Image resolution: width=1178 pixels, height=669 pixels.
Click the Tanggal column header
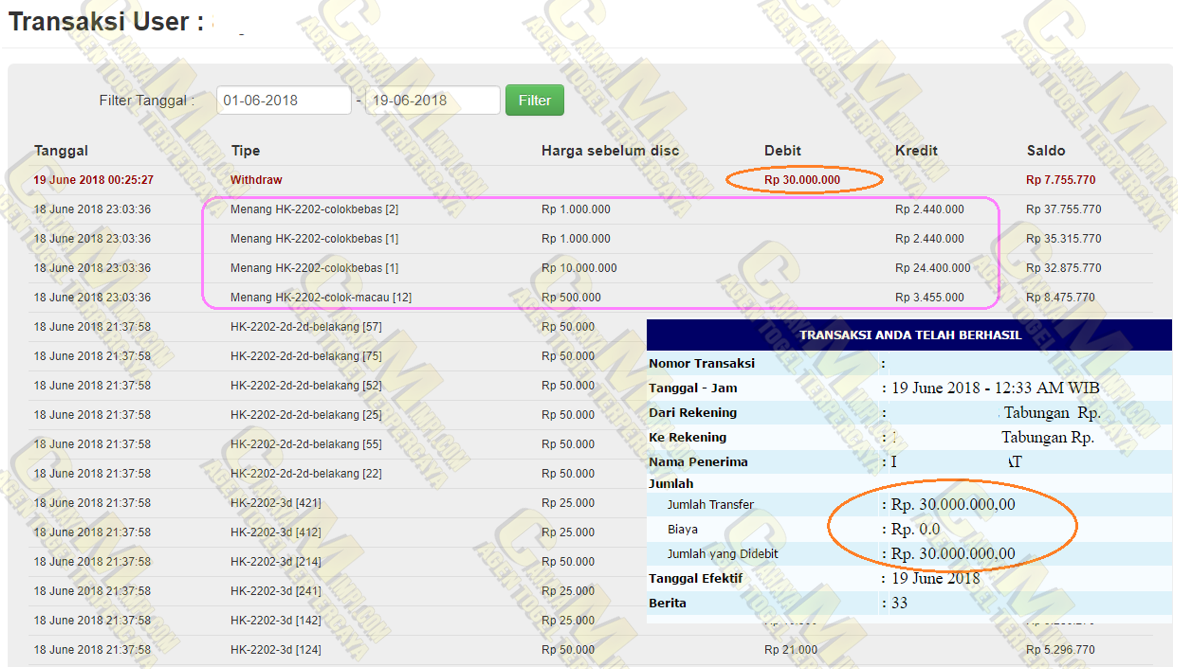(61, 151)
